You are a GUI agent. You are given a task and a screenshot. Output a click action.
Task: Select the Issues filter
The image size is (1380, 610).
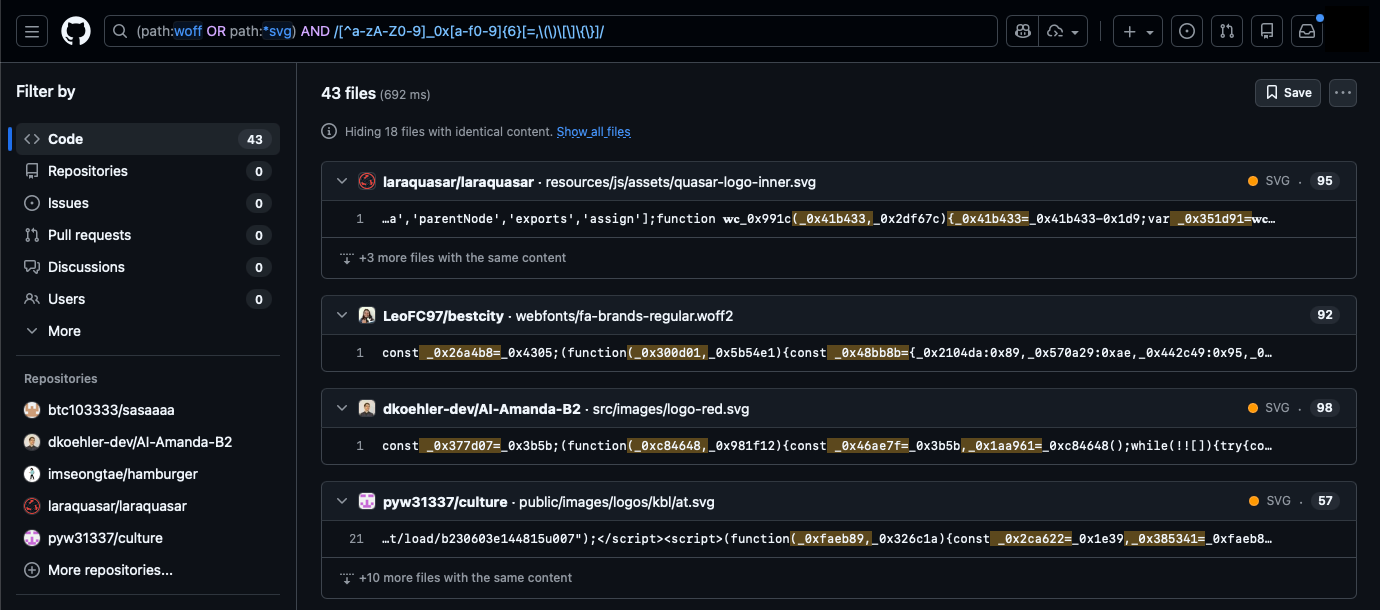tap(148, 203)
